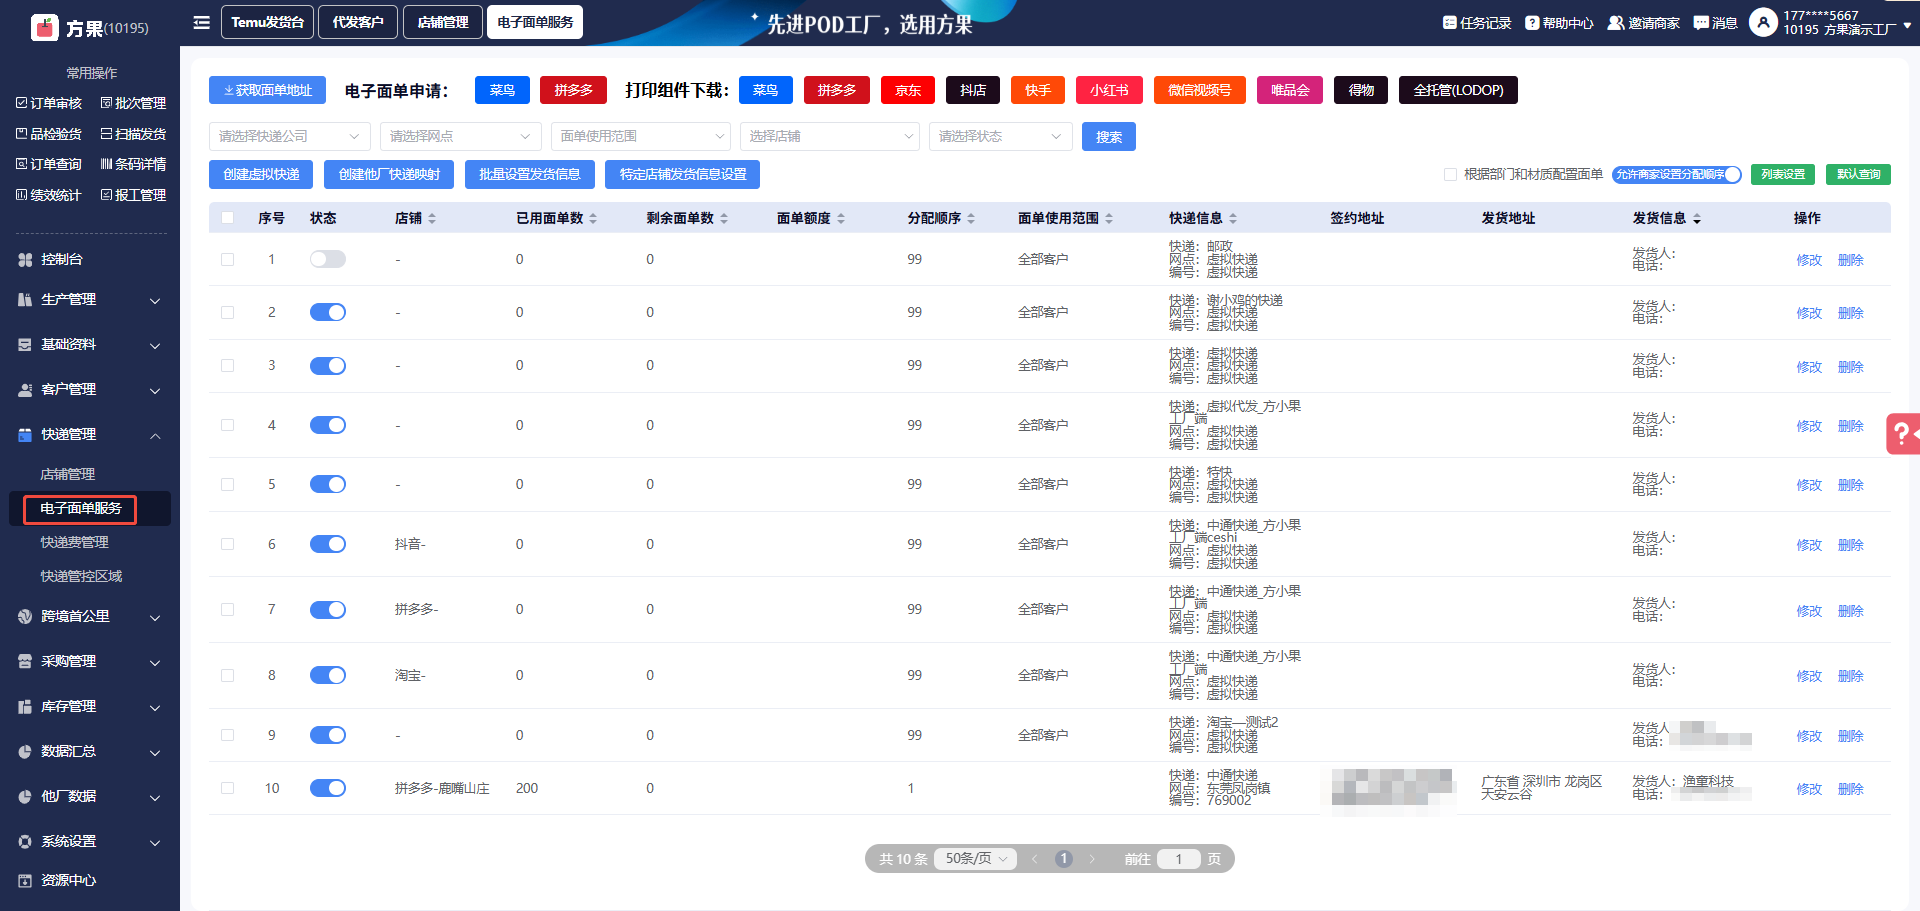Open 请选择网点 dropdown
The image size is (1920, 911).
(x=461, y=136)
